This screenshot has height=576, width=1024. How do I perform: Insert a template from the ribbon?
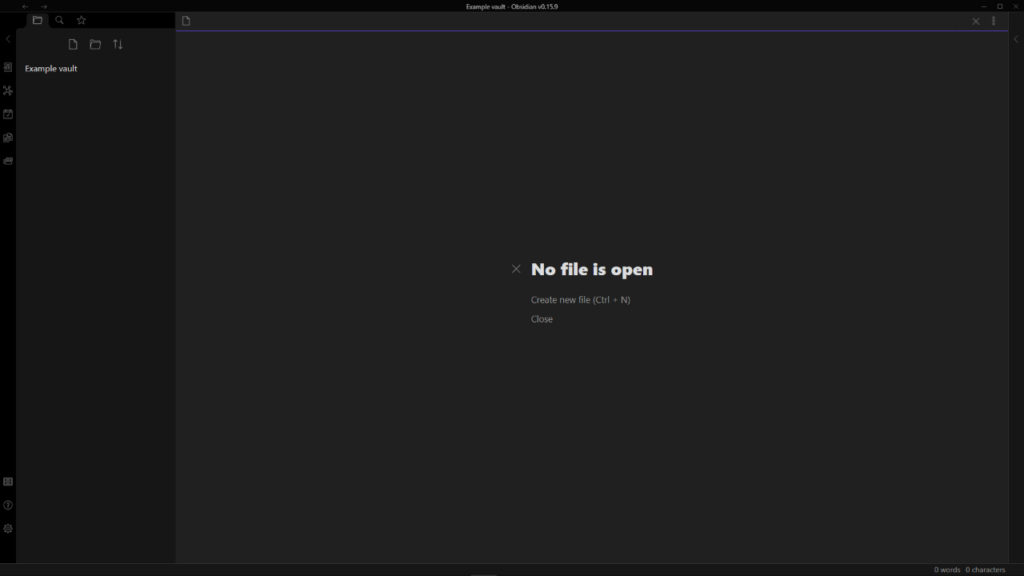click(x=7, y=137)
